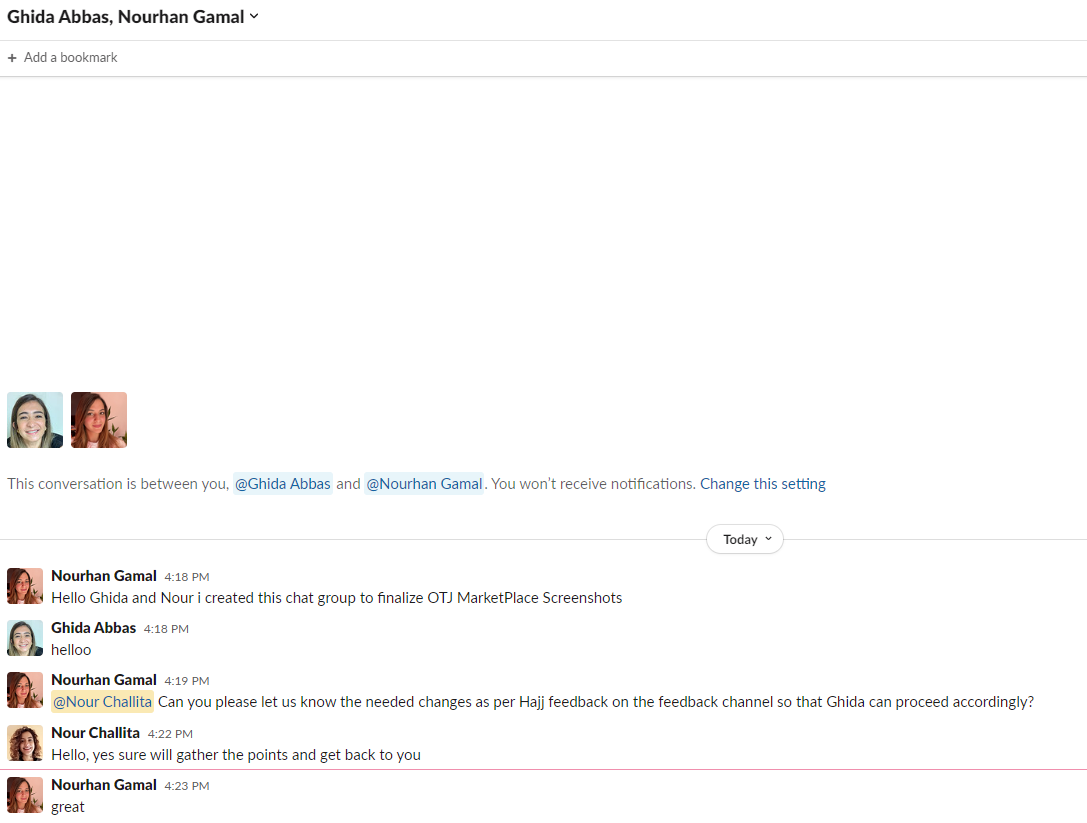Open Nourhan Gamal's avatar on the 4:19 PM message
The image size is (1087, 823).
[x=25, y=690]
